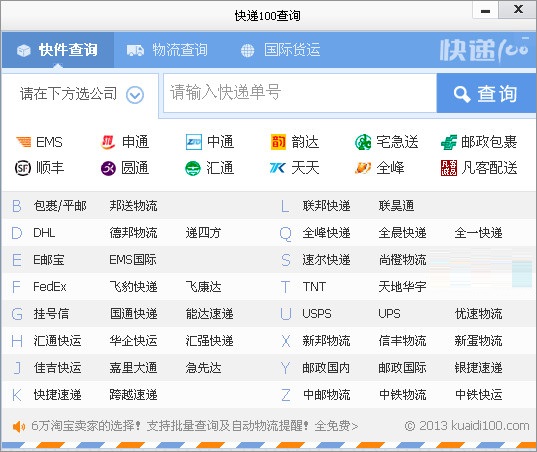Click the 全峰 orange logo icon
The height and width of the screenshot is (452, 537).
tap(363, 168)
